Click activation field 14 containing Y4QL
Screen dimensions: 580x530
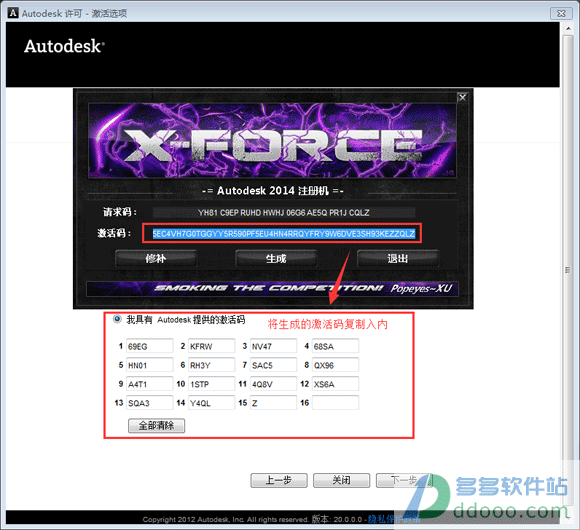pos(212,403)
